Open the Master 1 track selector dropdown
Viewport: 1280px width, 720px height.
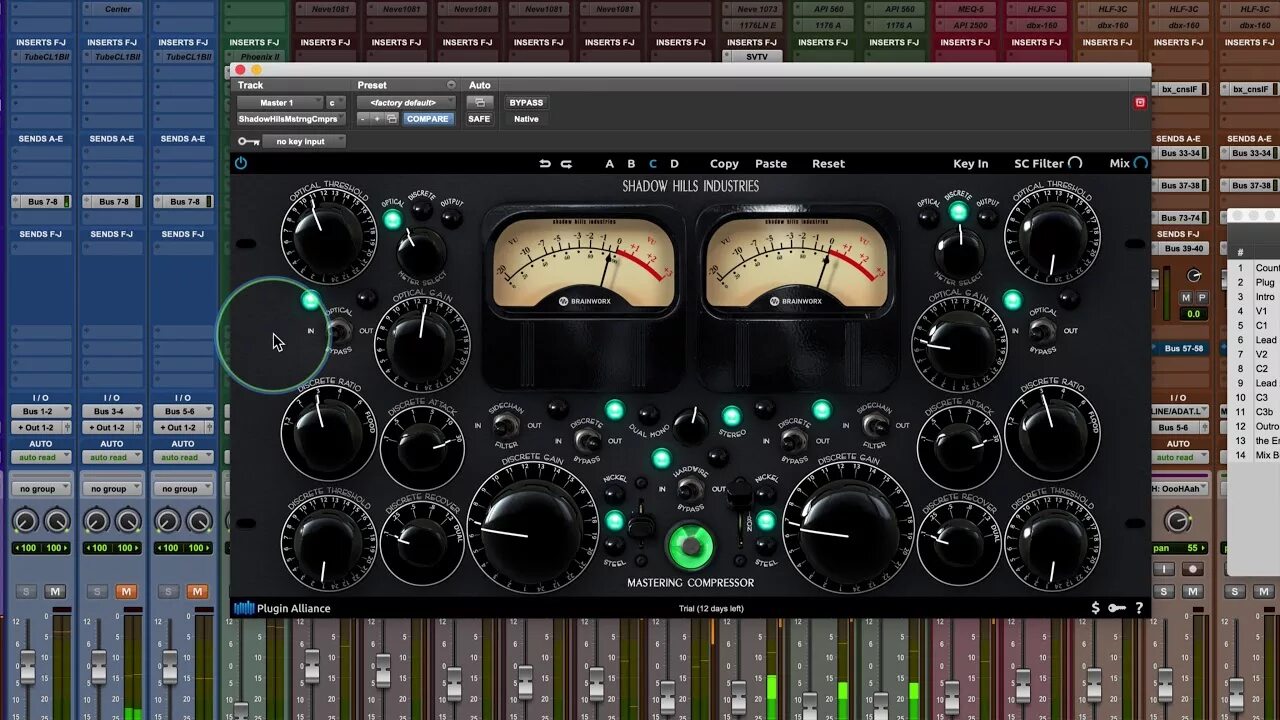click(280, 102)
